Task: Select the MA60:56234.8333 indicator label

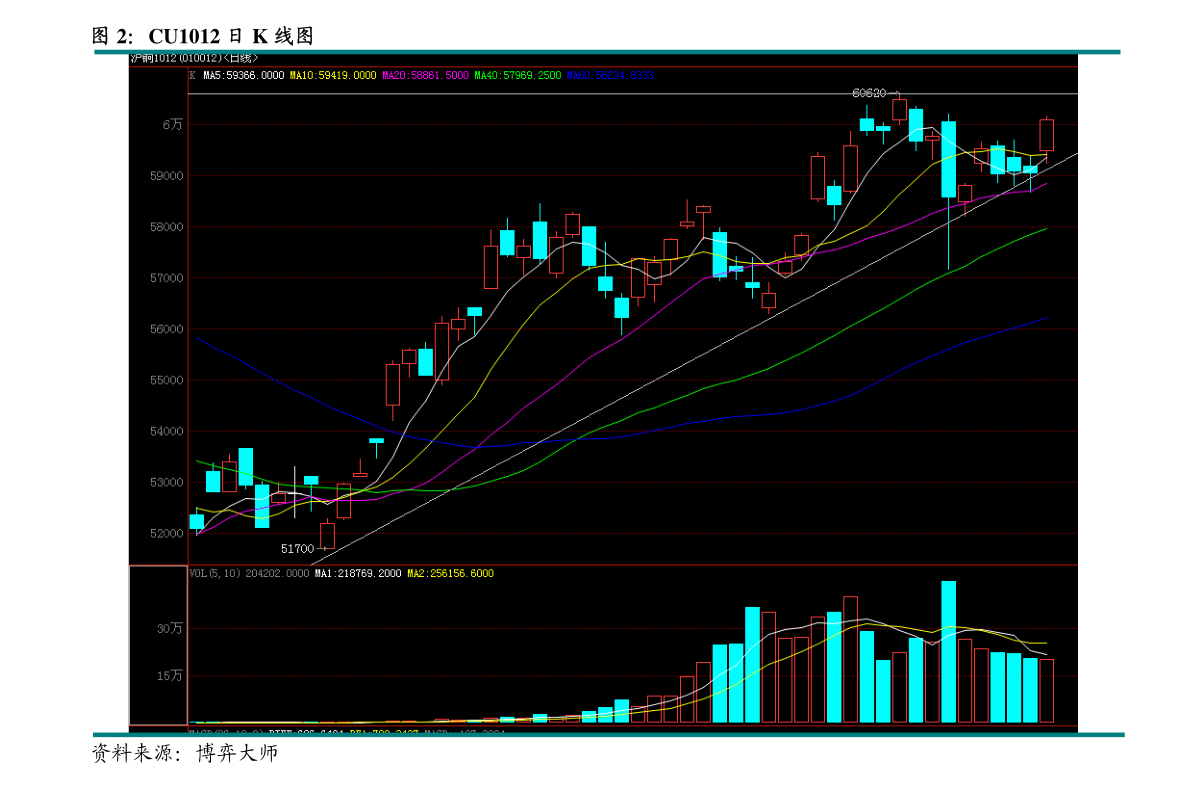Action: coord(611,75)
